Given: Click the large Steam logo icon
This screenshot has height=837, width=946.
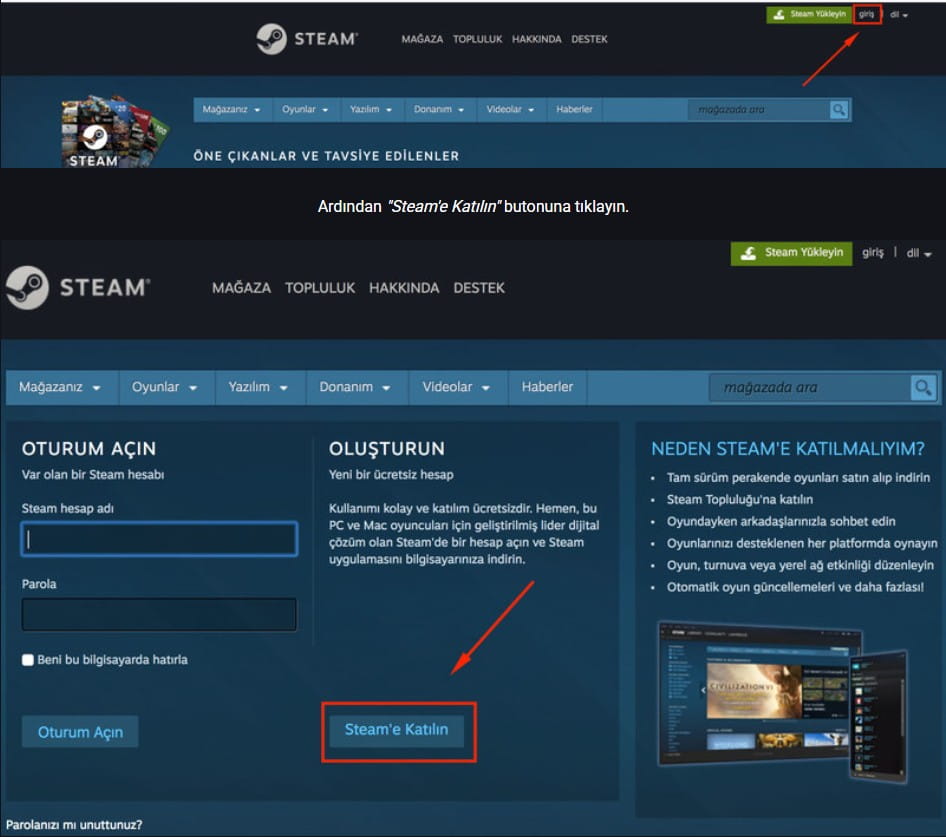Looking at the screenshot, I should (x=27, y=287).
